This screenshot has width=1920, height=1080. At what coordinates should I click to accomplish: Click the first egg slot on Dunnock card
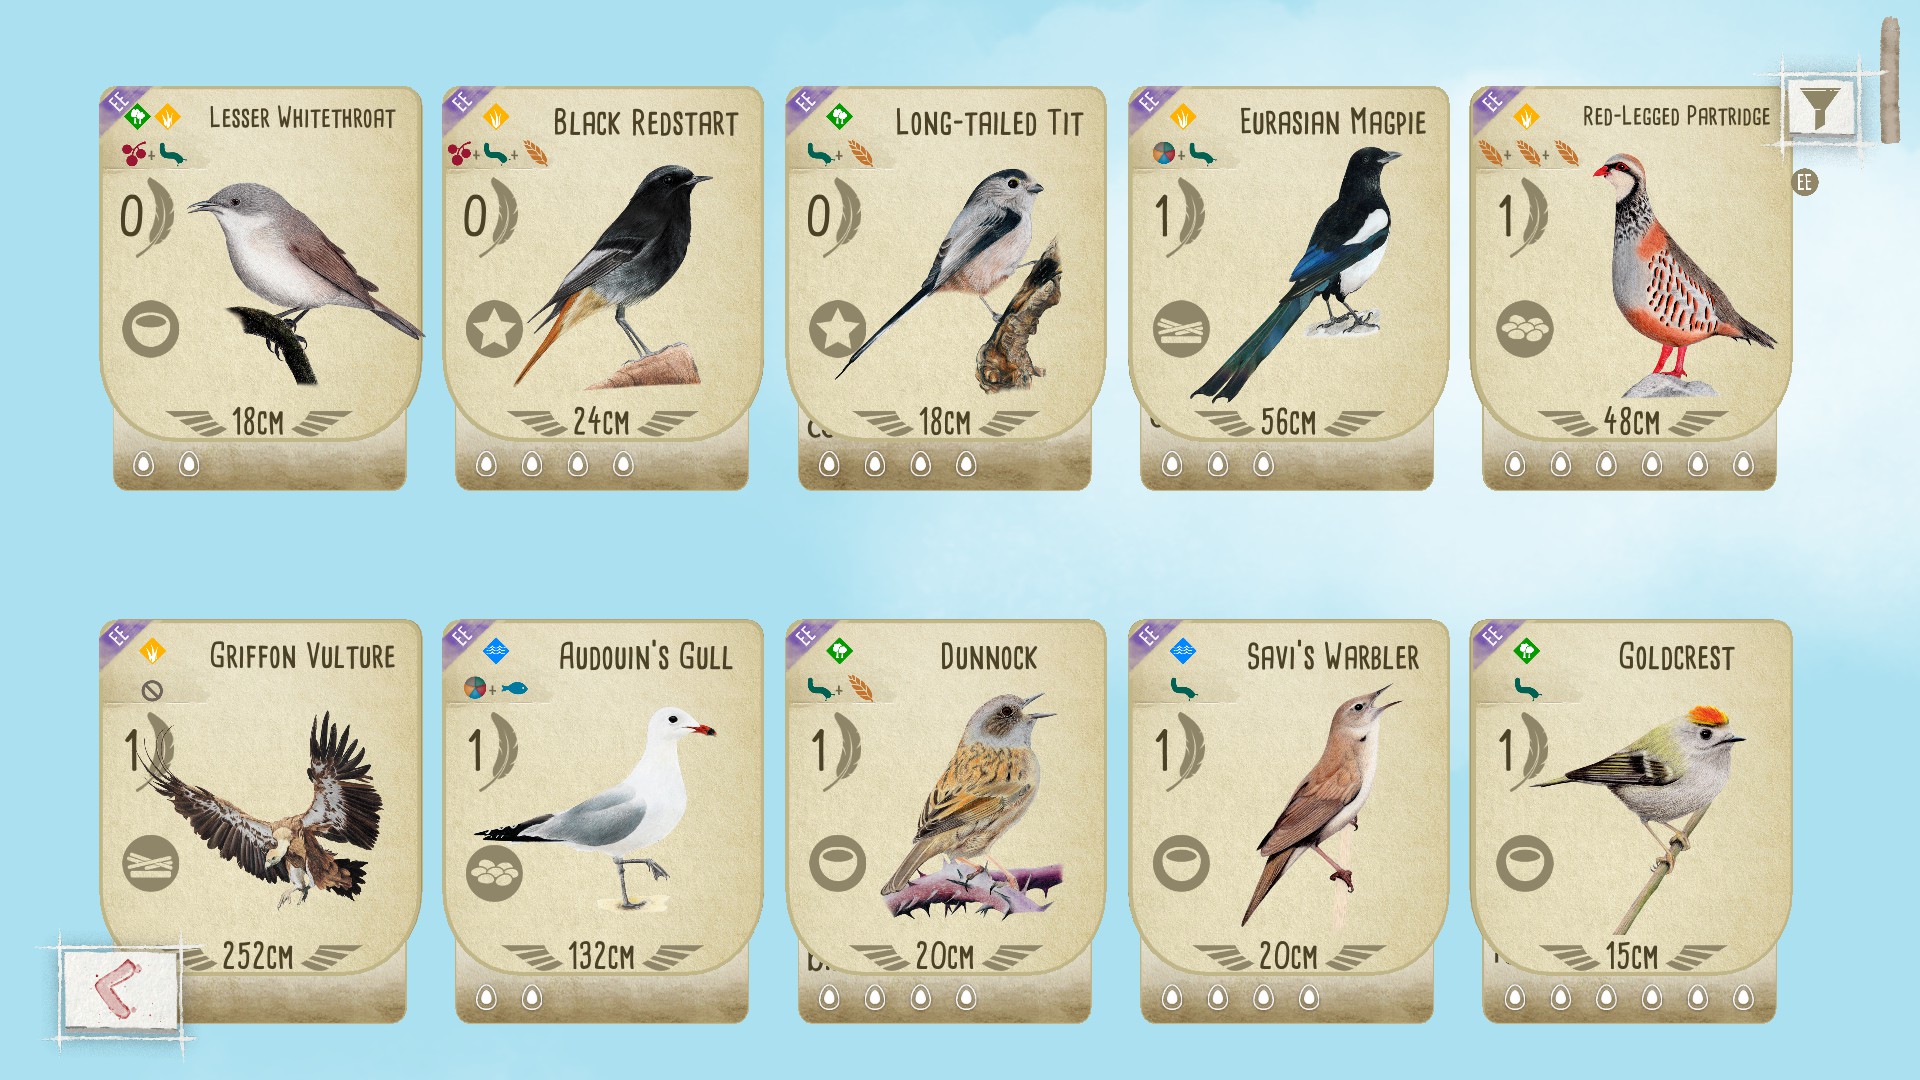pyautogui.click(x=829, y=997)
